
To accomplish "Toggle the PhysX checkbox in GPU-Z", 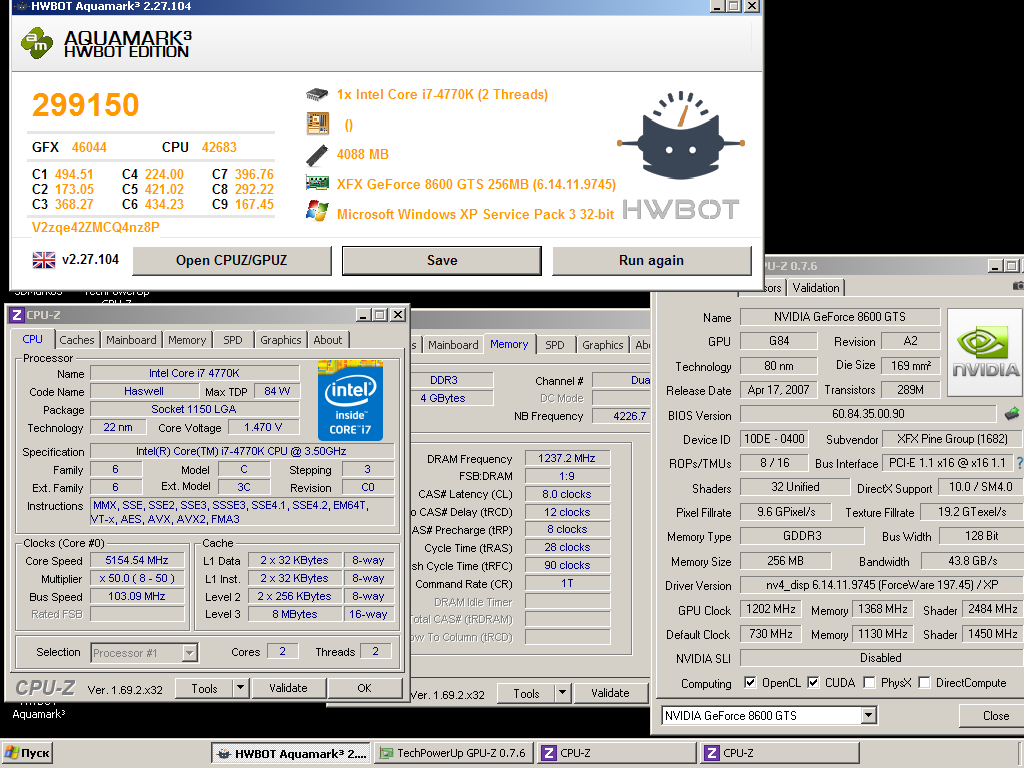I will click(x=869, y=682).
